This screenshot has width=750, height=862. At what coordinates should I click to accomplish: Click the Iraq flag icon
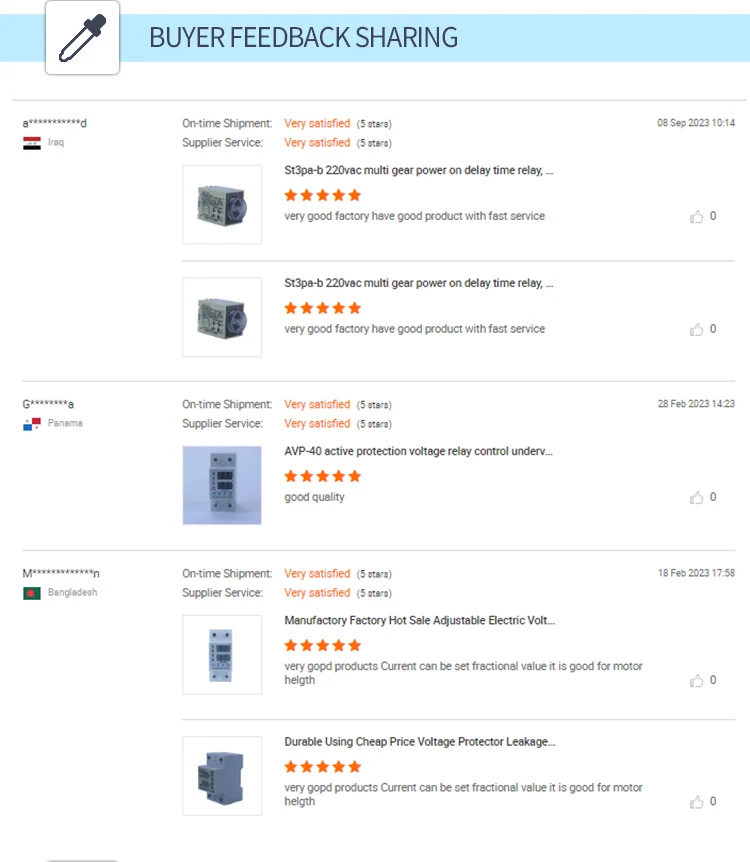pyautogui.click(x=32, y=143)
